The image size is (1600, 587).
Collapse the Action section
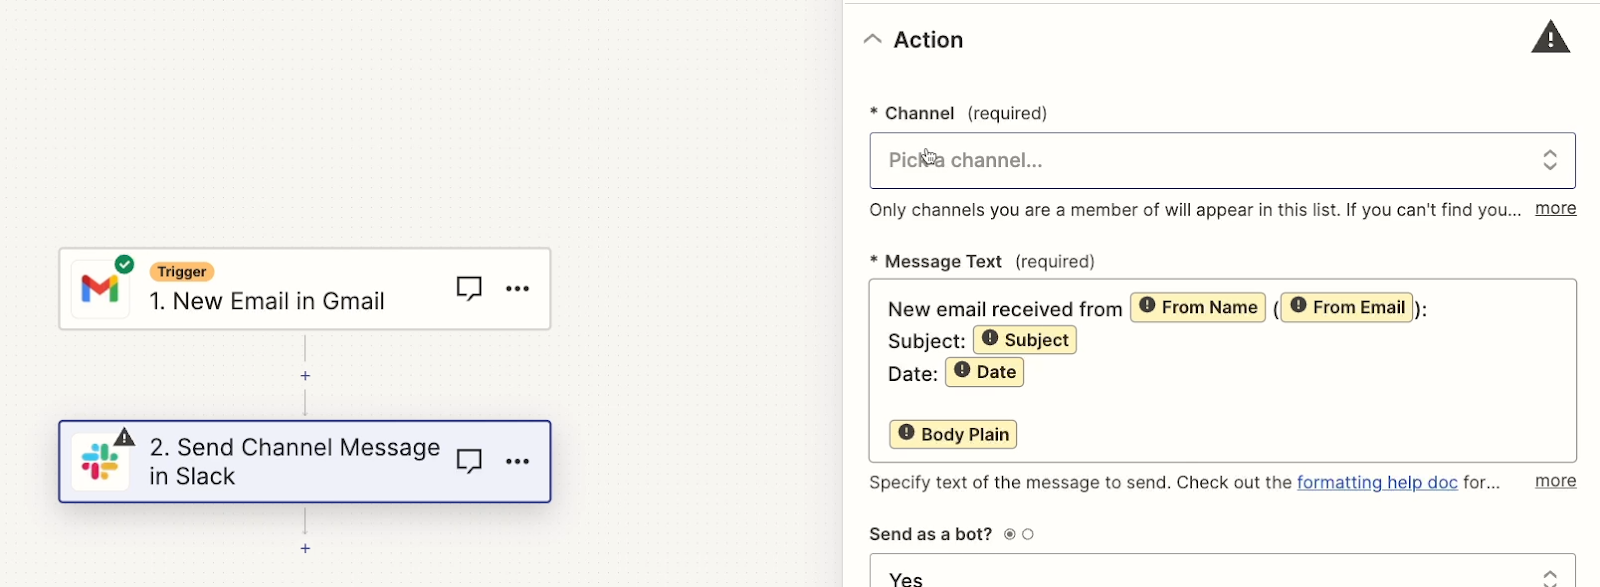pos(872,39)
